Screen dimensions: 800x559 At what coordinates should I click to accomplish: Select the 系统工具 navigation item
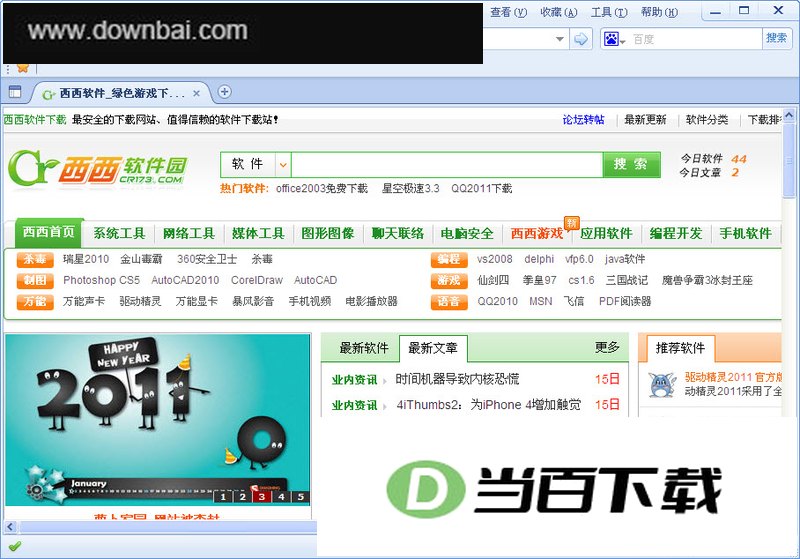click(x=119, y=234)
